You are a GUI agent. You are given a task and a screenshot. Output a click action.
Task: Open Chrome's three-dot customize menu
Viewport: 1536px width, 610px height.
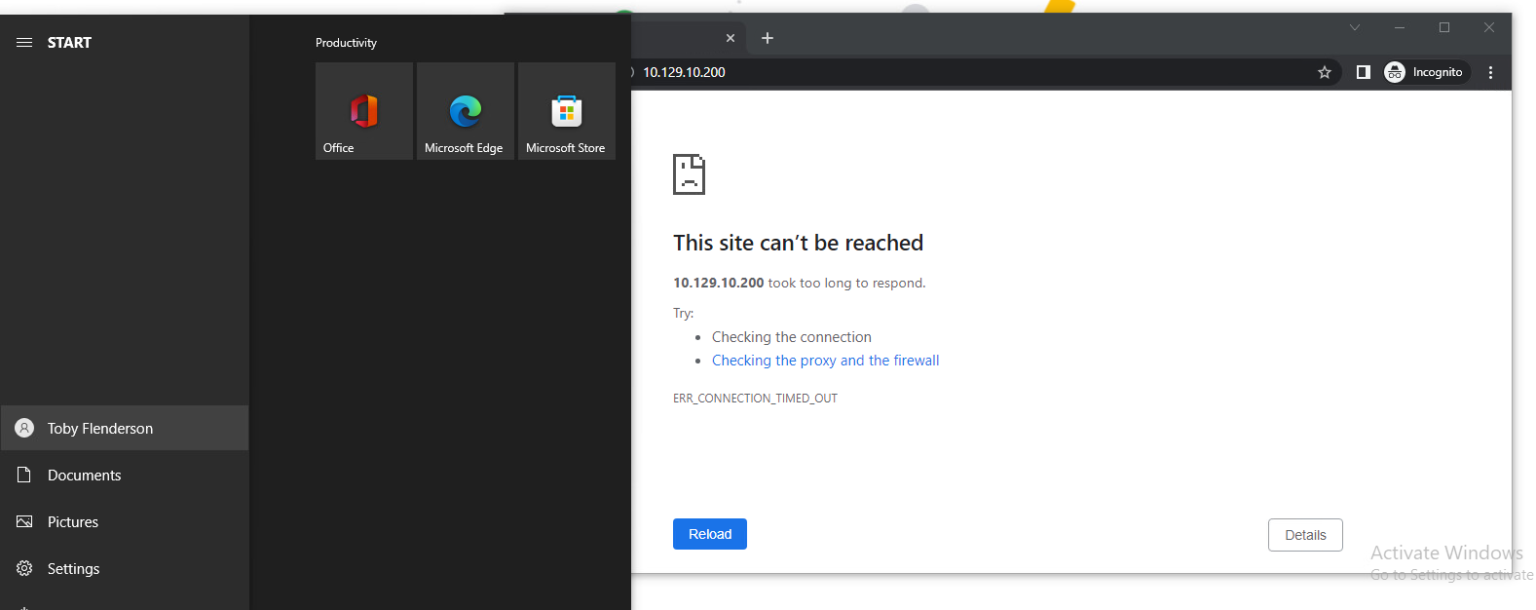tap(1491, 72)
